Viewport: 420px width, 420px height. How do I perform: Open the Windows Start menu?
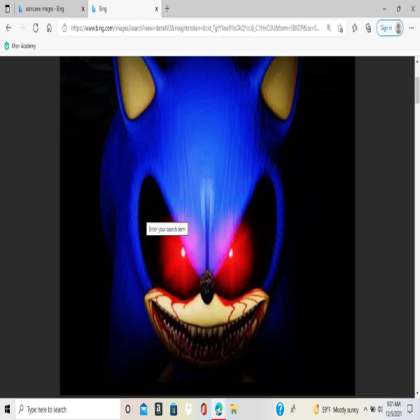pyautogui.click(x=7, y=409)
